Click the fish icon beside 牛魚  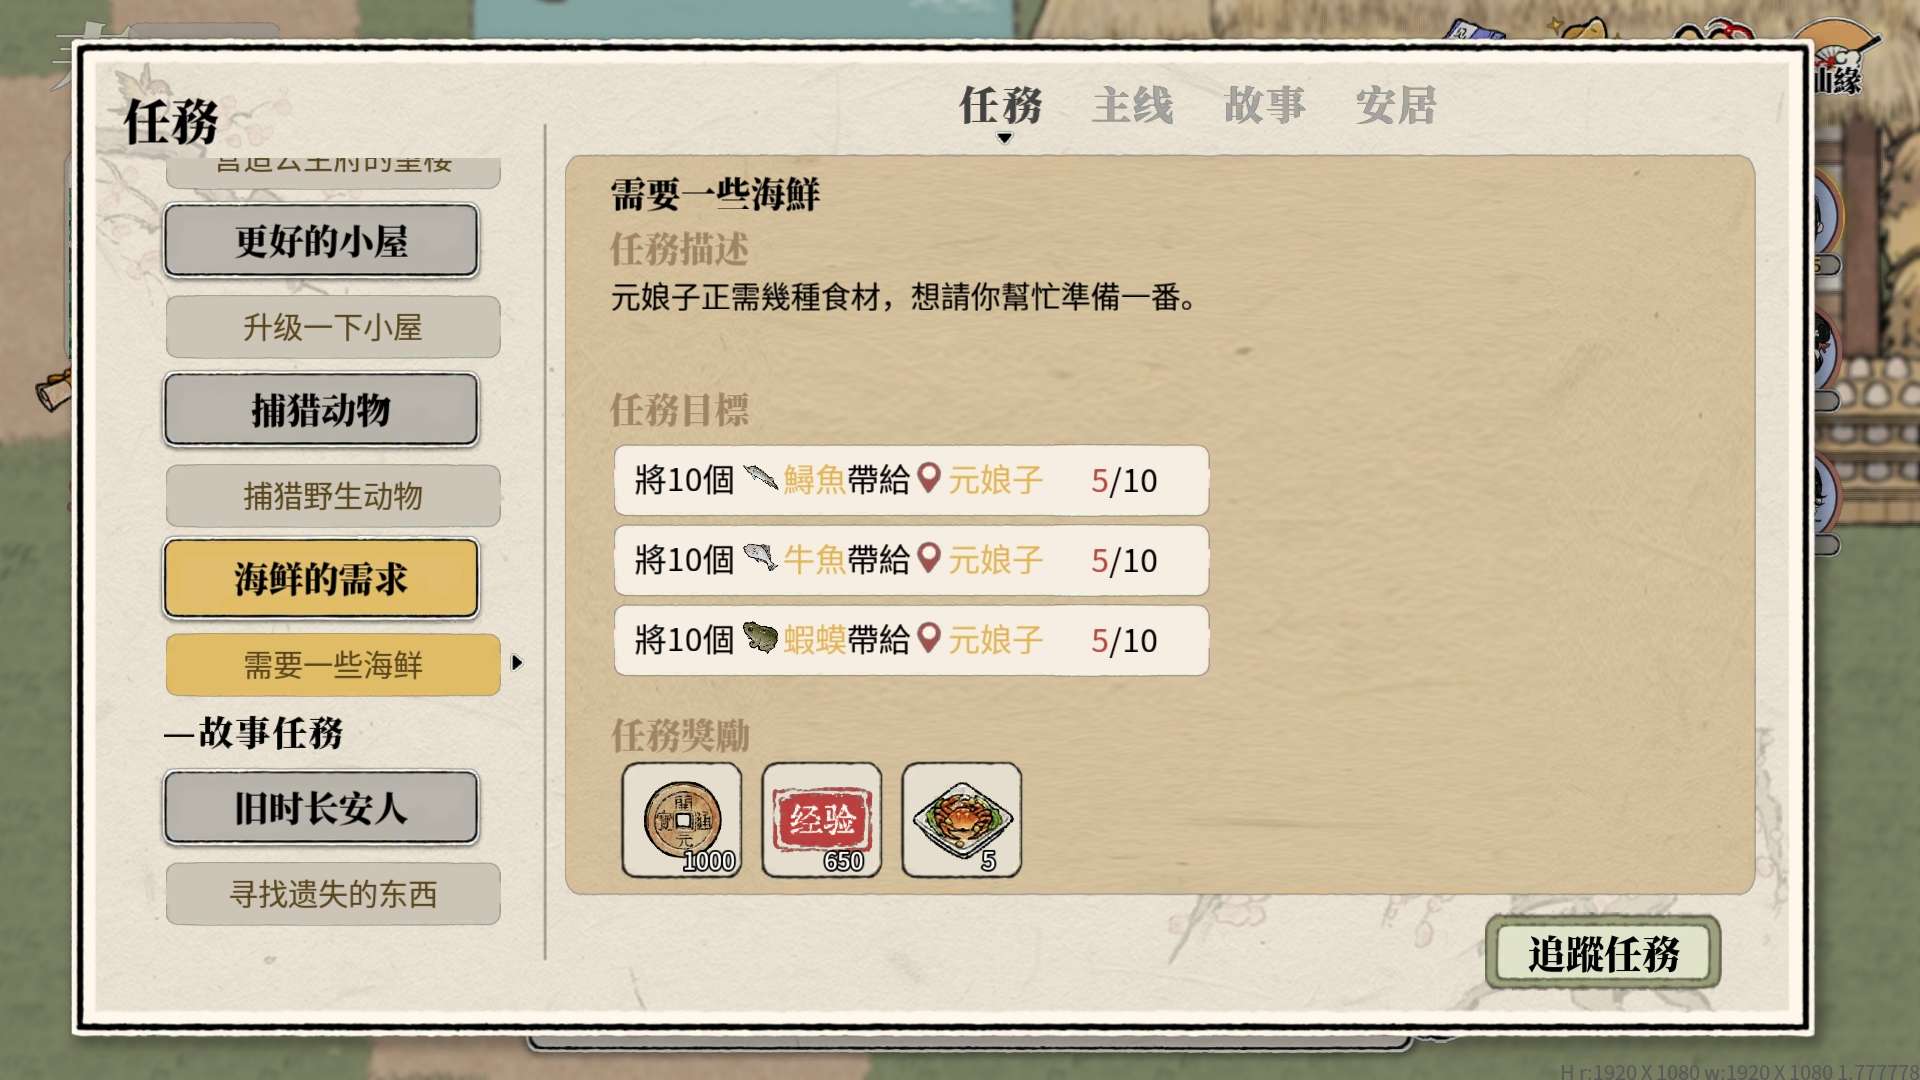(x=760, y=558)
